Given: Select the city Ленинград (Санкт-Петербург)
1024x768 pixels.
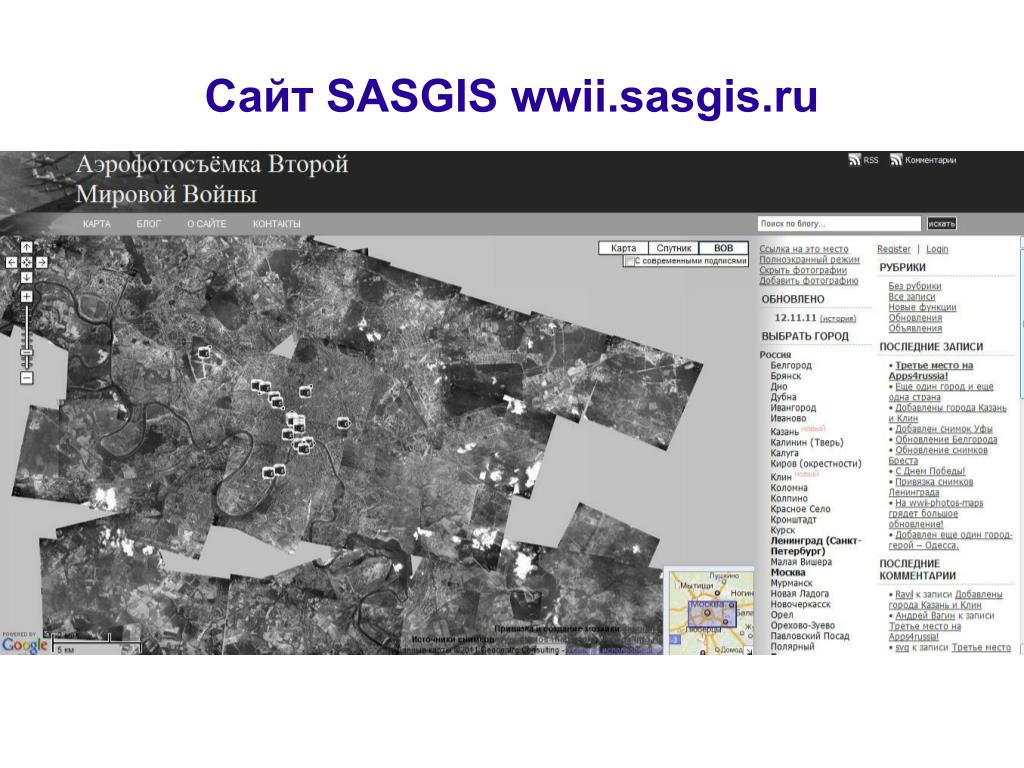Looking at the screenshot, I should tap(816, 545).
